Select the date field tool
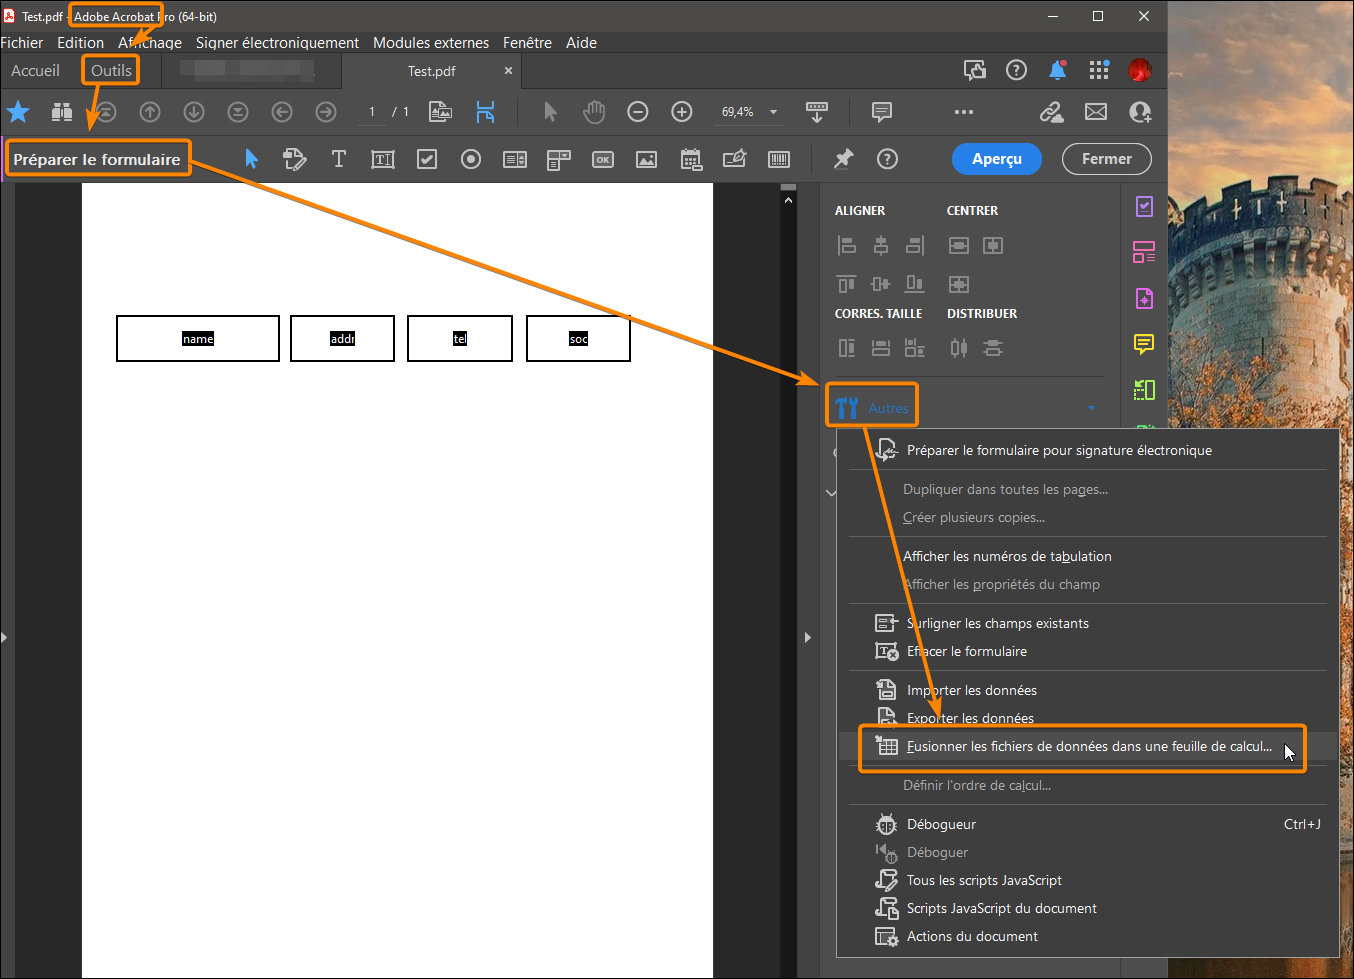Screen dimensions: 1354x979 pos(690,158)
